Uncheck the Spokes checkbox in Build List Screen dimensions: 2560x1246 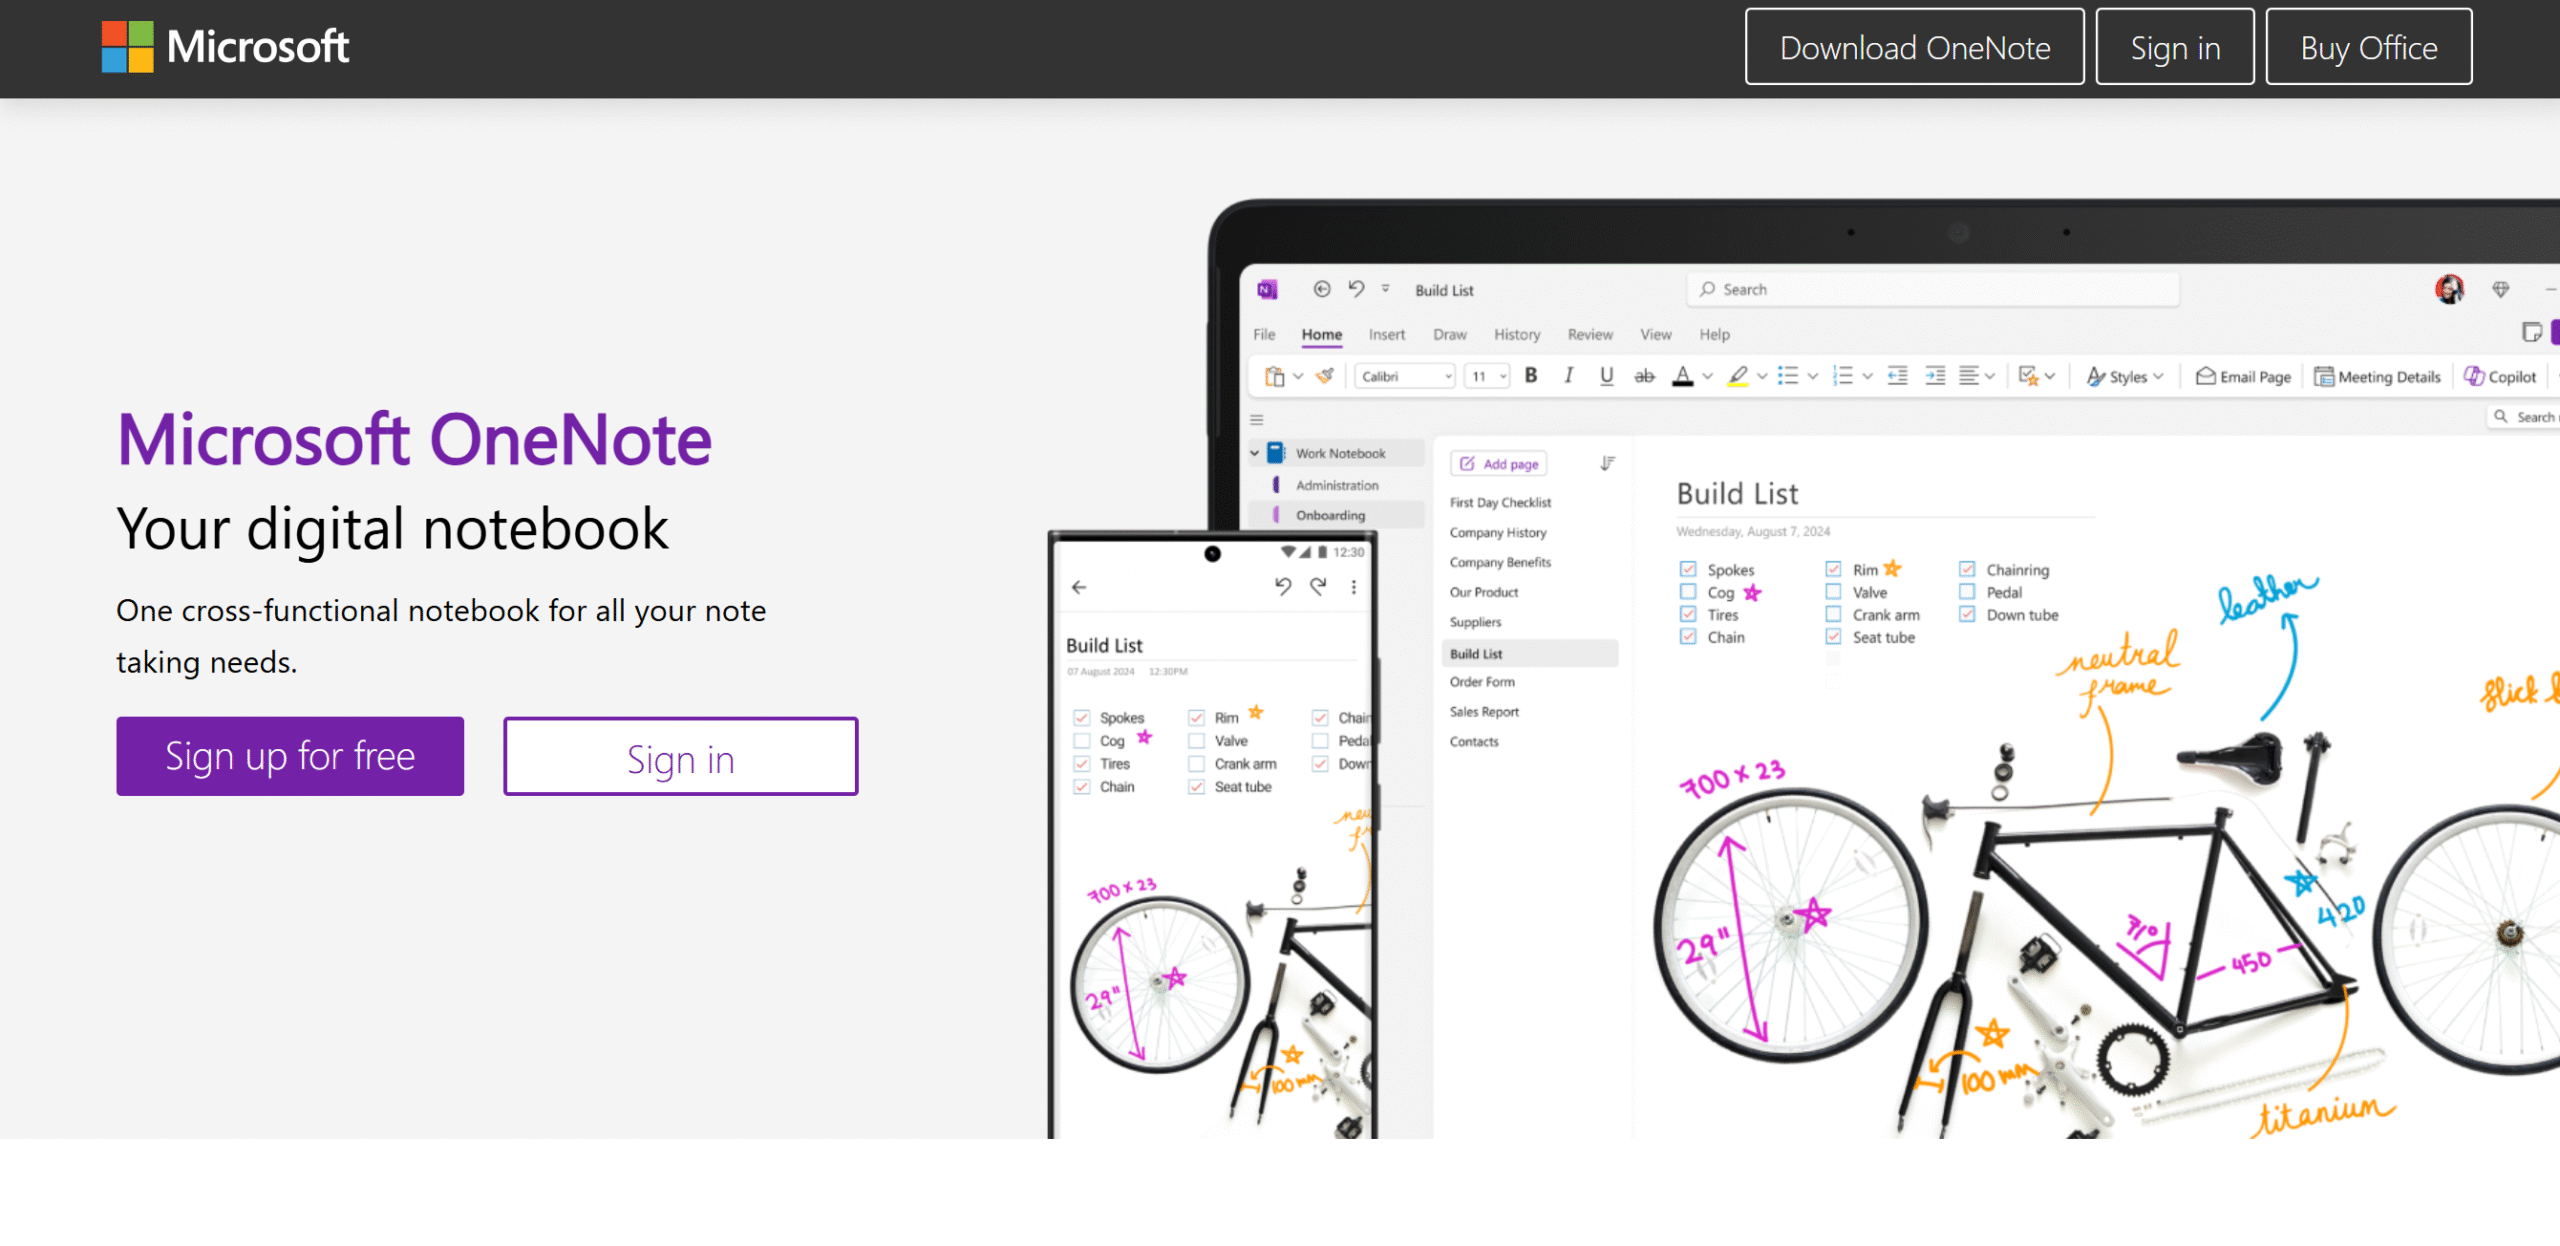pyautogui.click(x=1688, y=568)
